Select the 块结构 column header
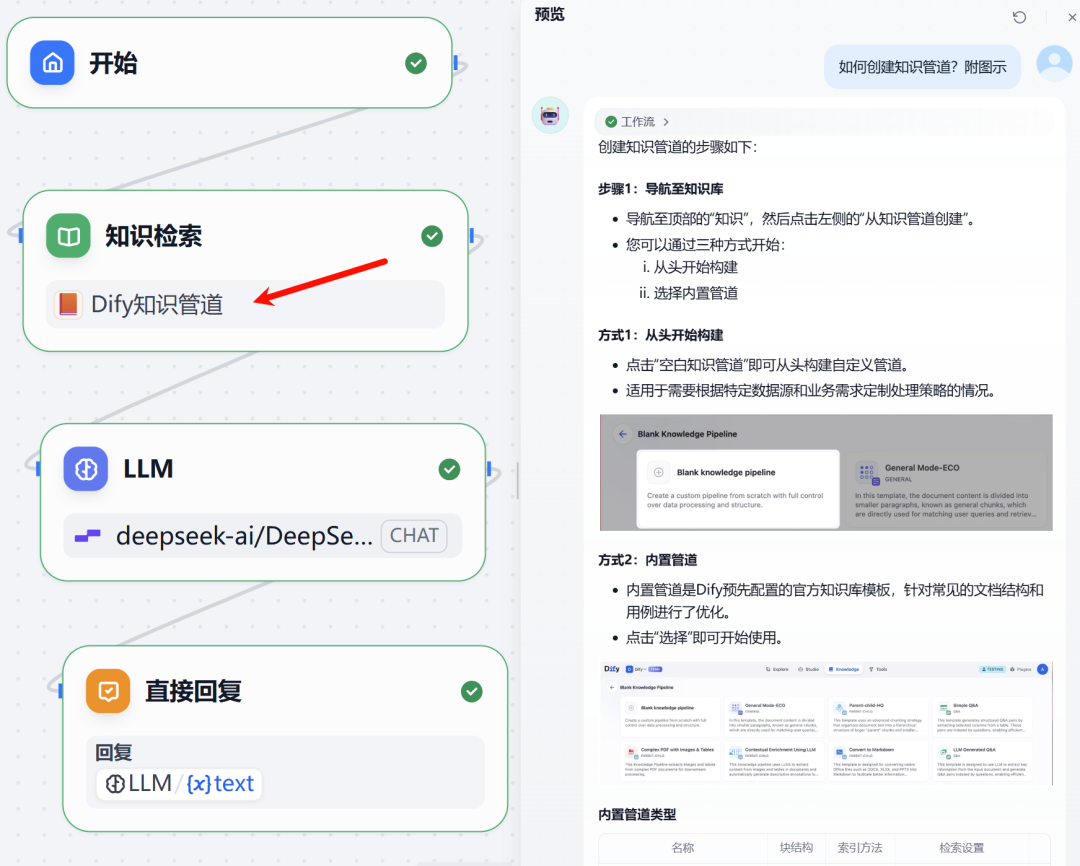 click(x=797, y=847)
